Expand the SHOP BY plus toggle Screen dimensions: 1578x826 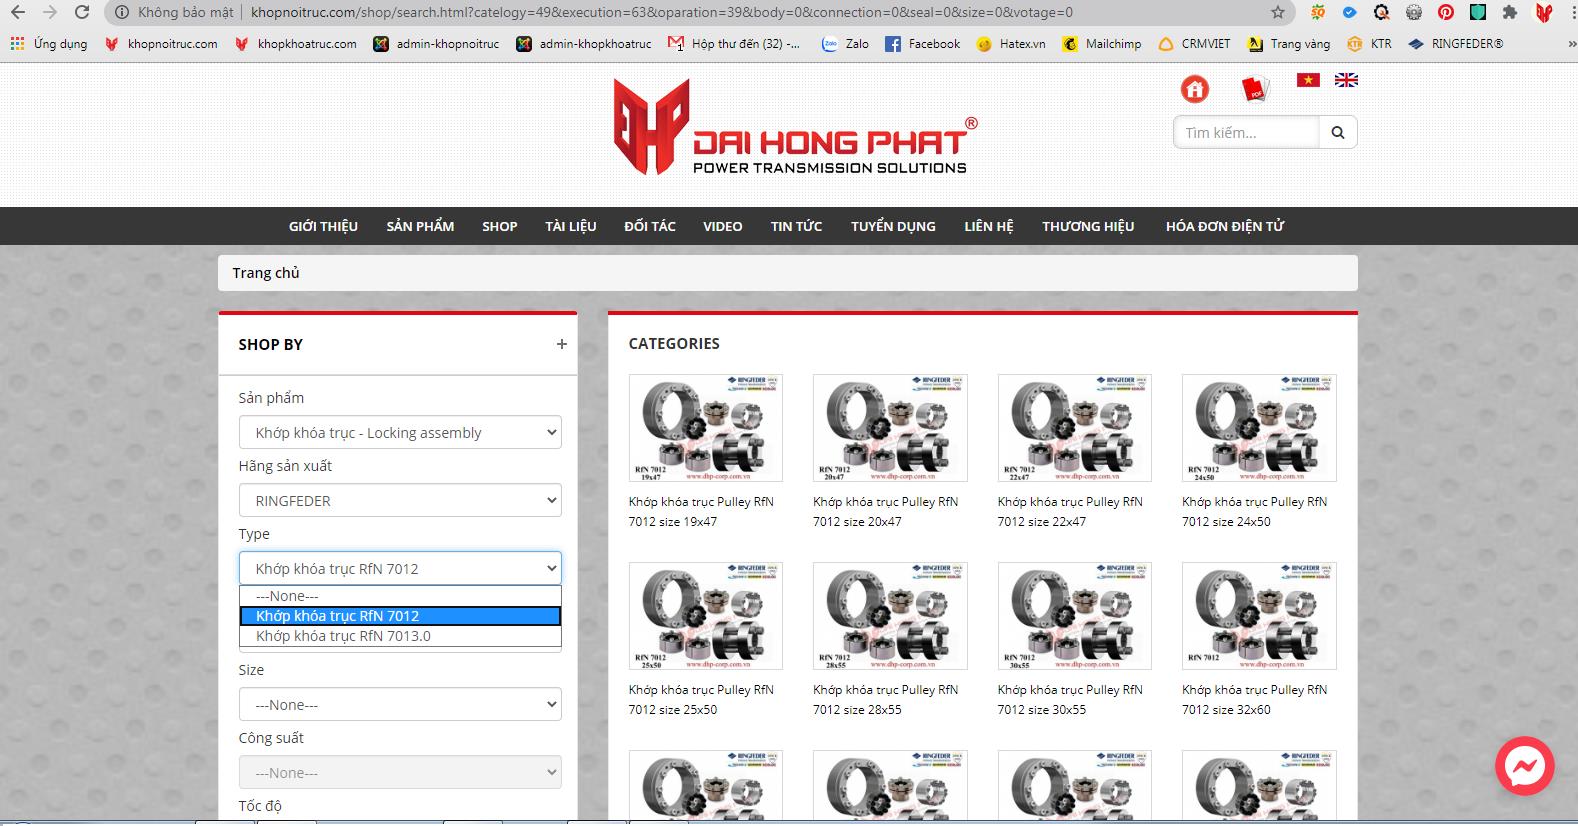point(562,344)
